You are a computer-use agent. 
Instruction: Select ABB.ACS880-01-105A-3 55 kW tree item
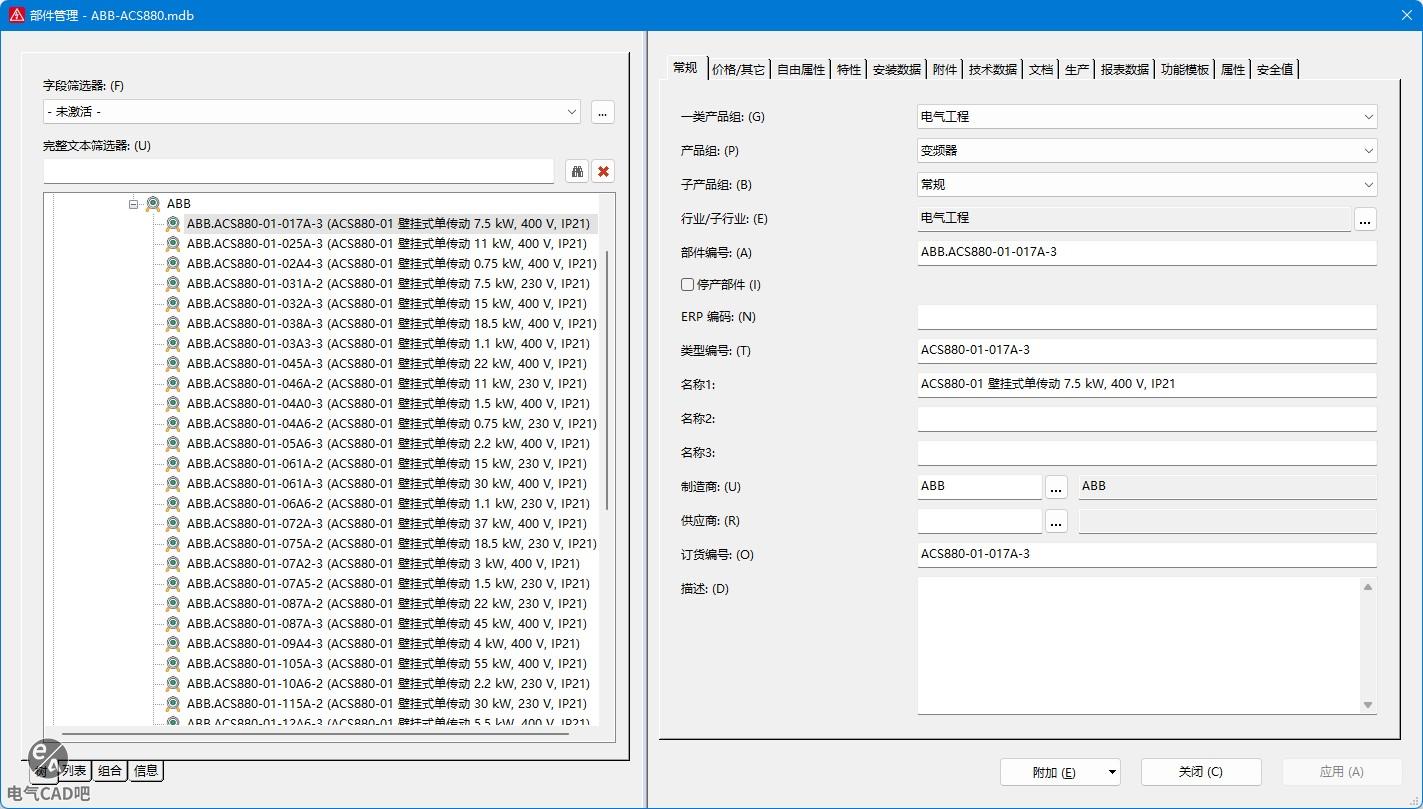(x=388, y=664)
